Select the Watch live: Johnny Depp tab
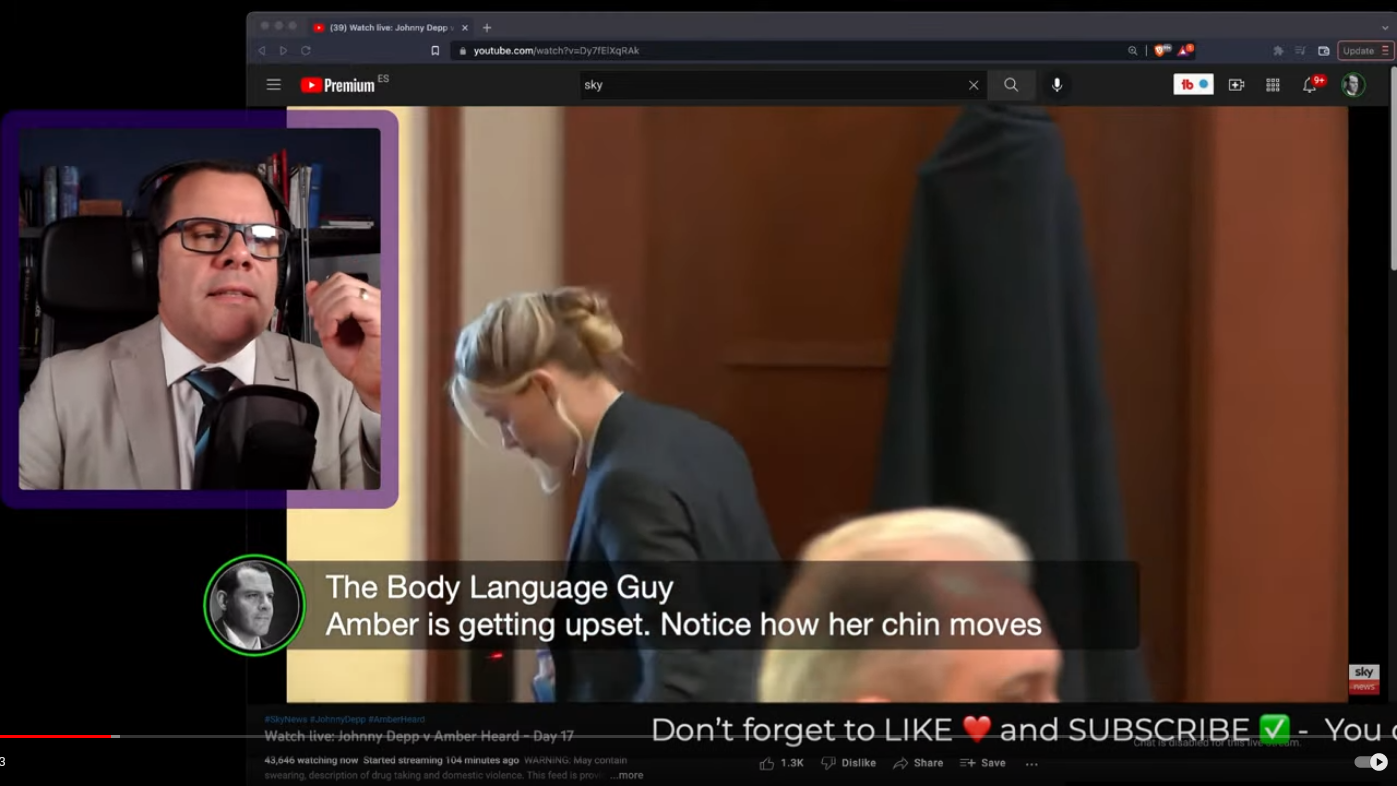1397x786 pixels. click(x=391, y=28)
